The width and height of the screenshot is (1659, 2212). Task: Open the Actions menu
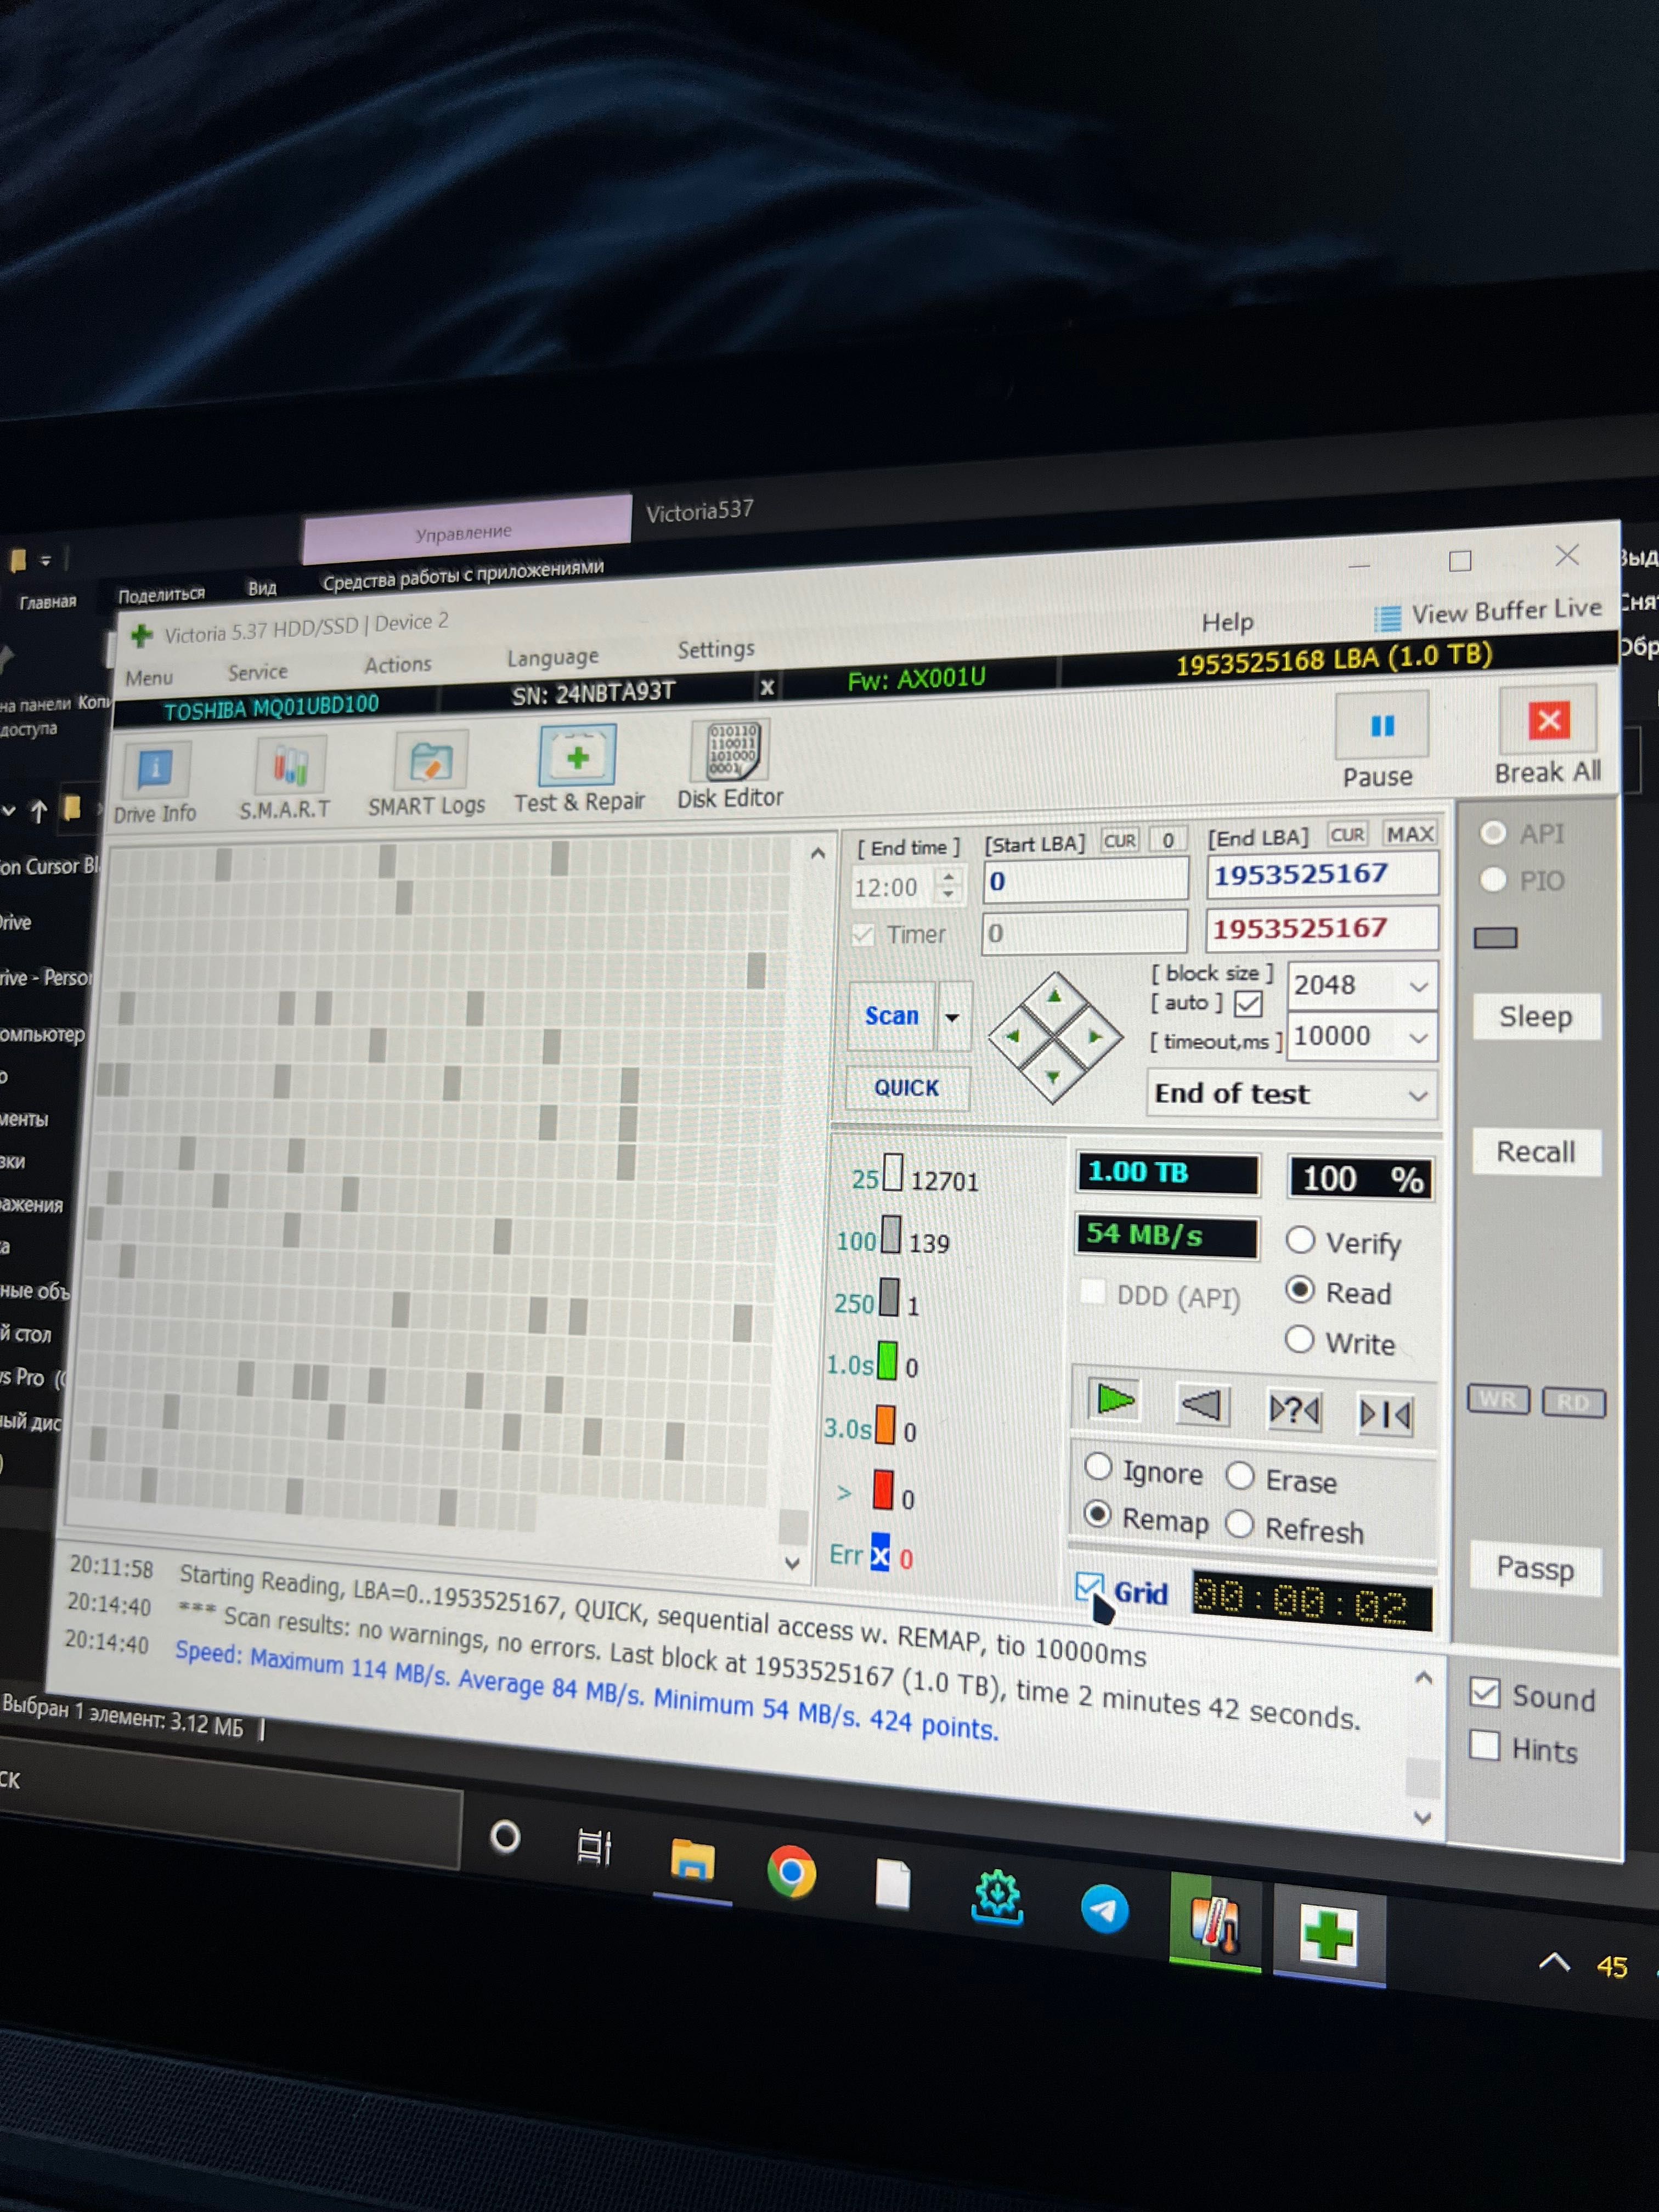coord(397,664)
